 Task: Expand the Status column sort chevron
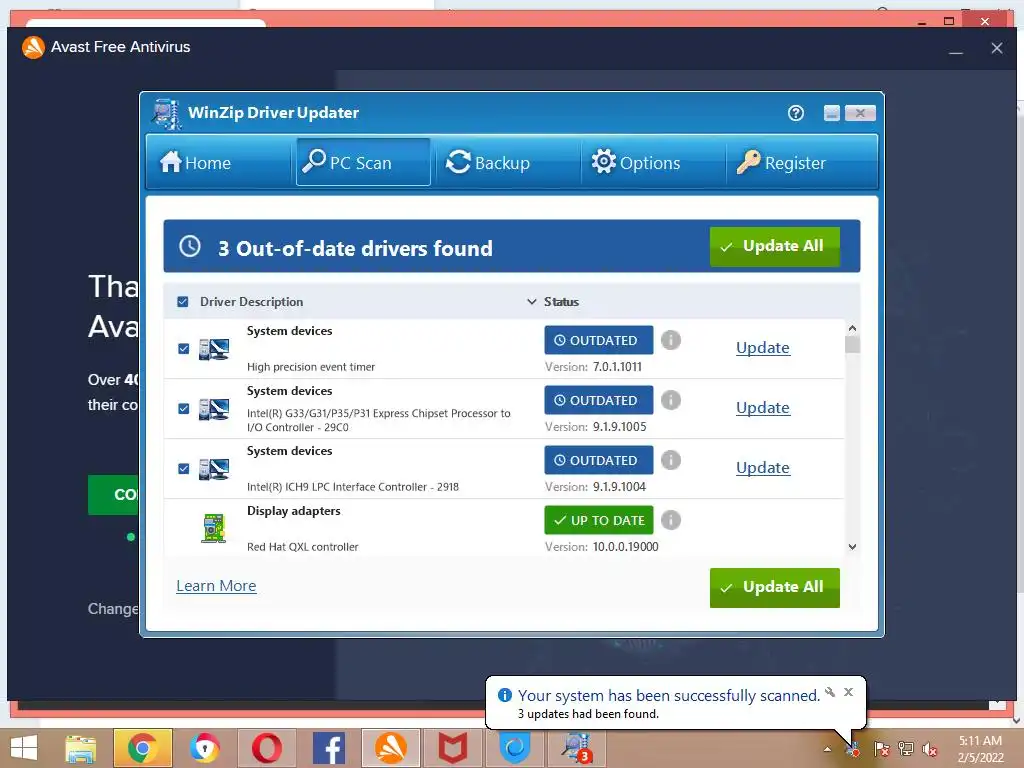(x=532, y=302)
